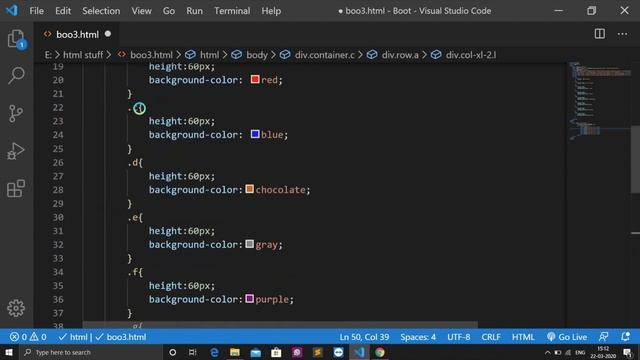This screenshot has width=640, height=360.
Task: Open the chocolate color swatch picker
Action: point(249,189)
